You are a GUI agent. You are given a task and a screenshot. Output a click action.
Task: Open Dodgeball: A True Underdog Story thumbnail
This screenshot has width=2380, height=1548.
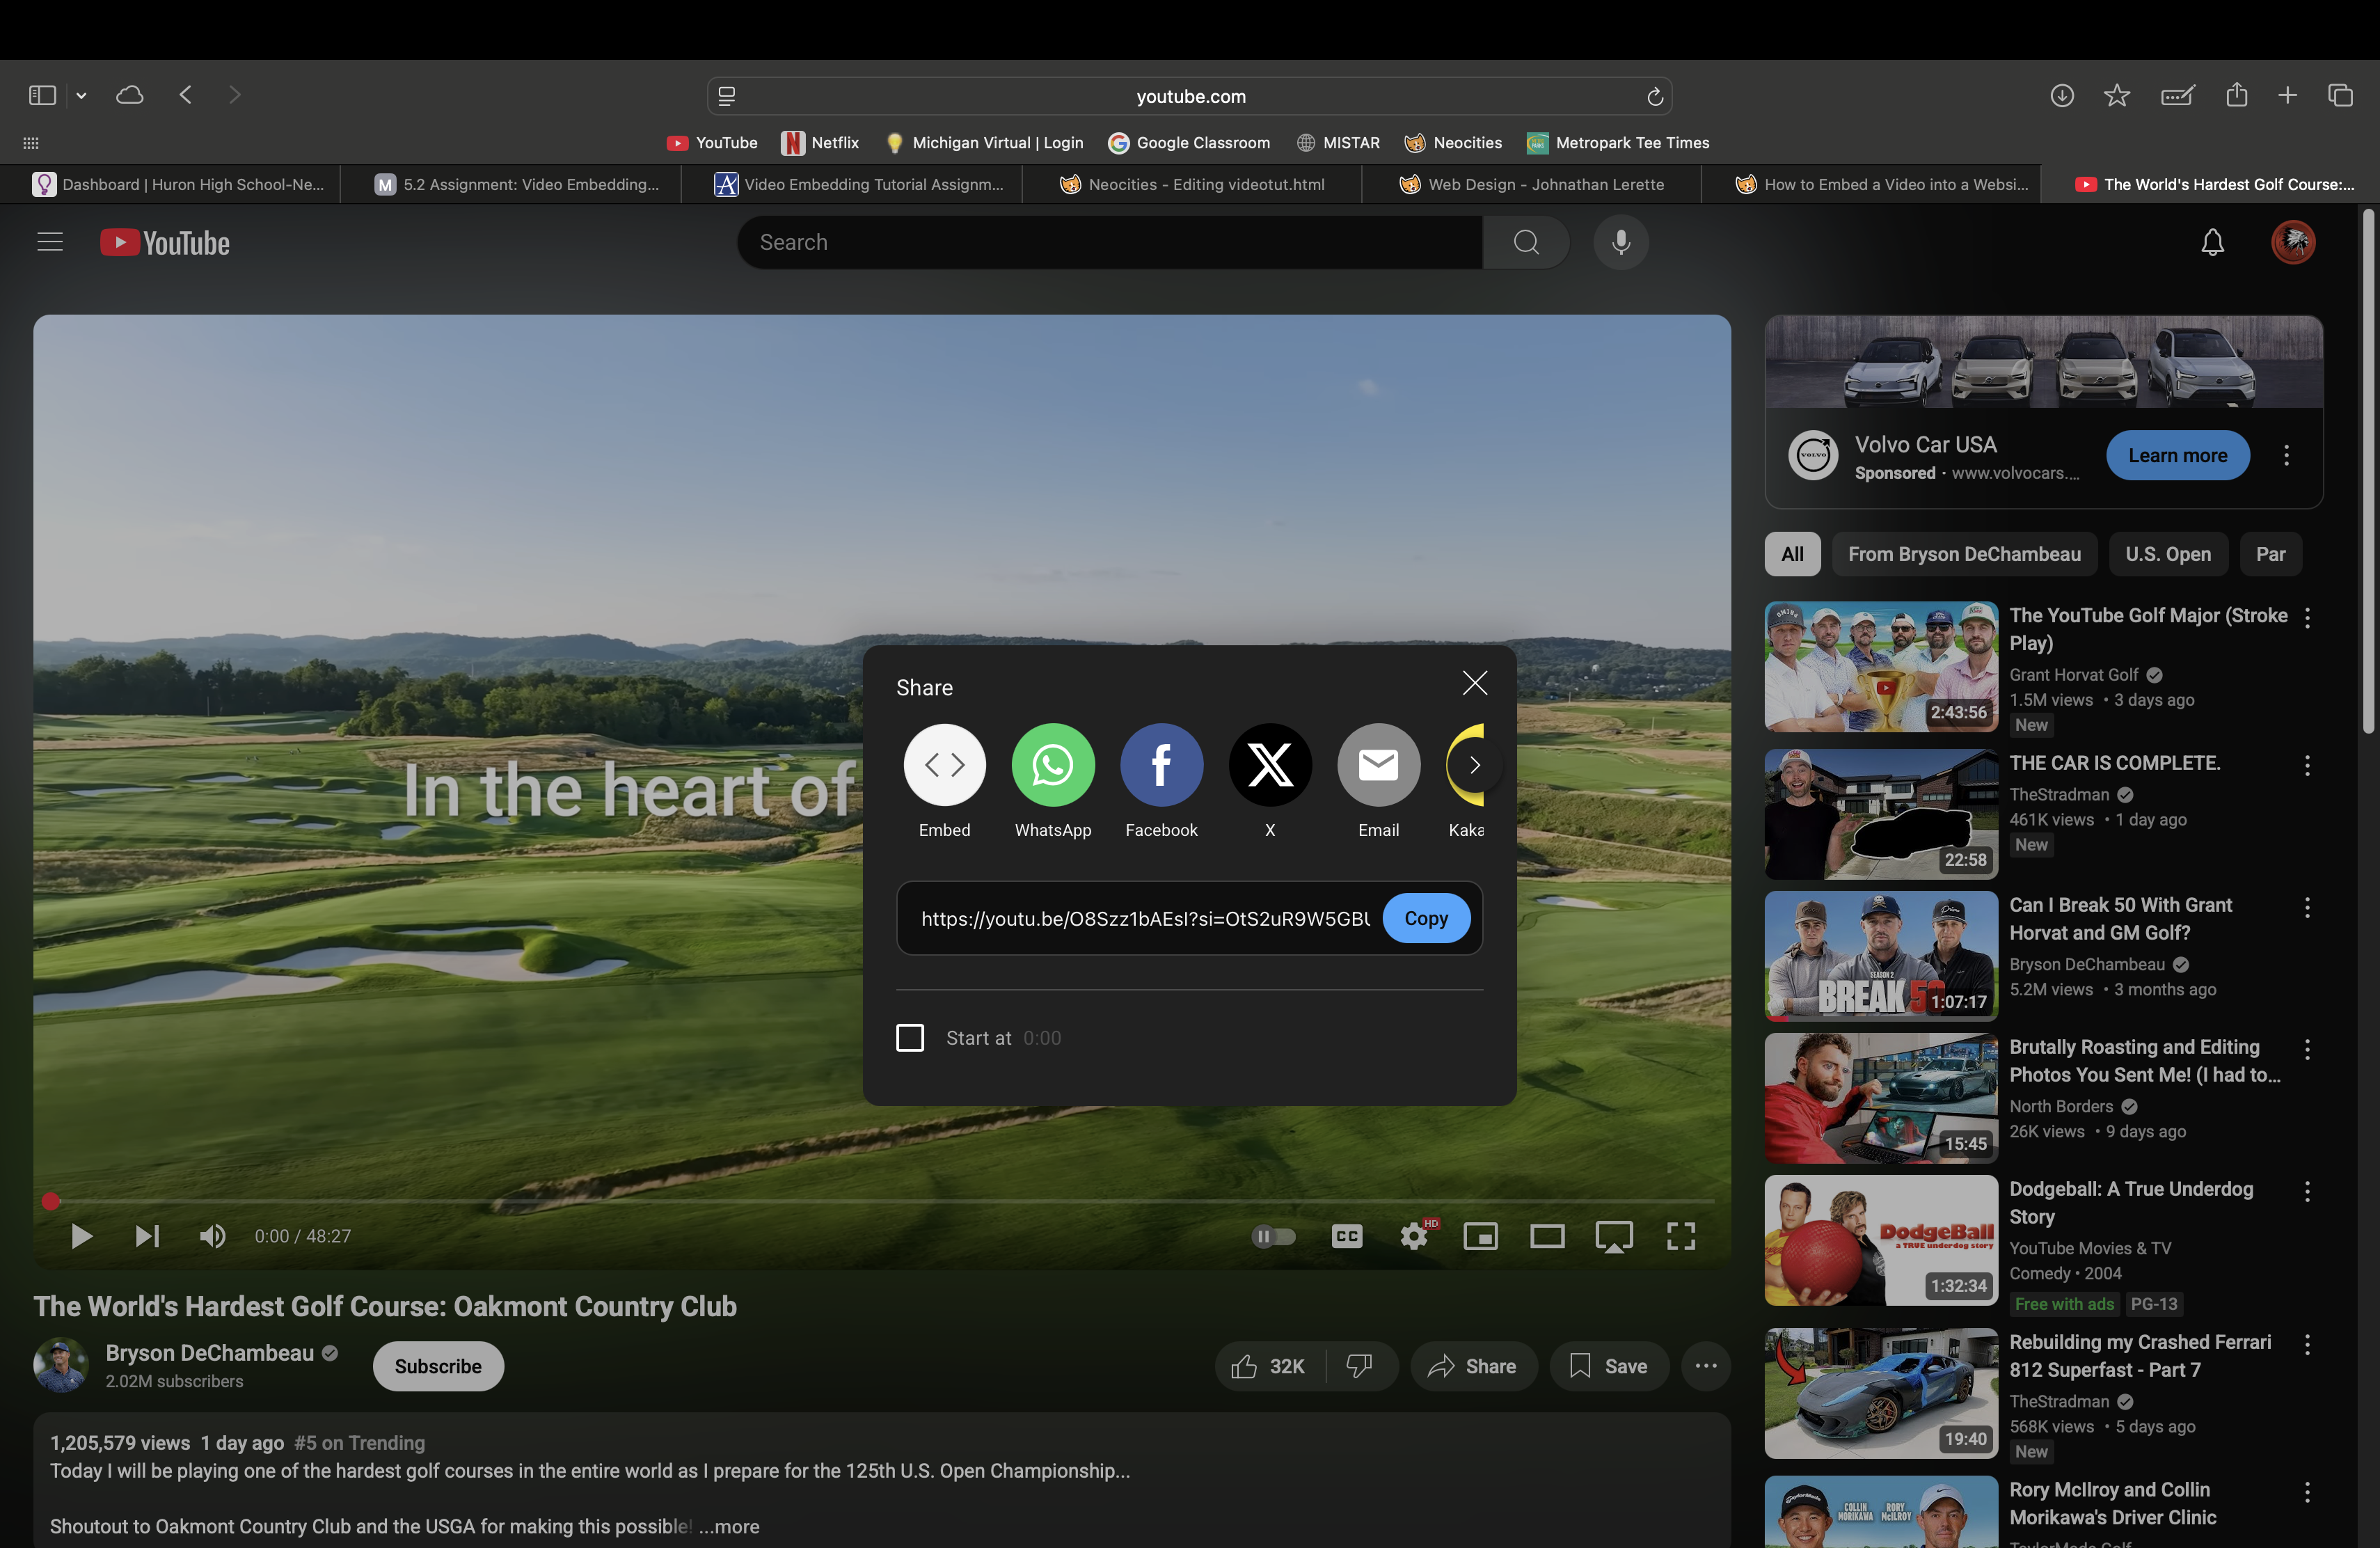point(1881,1241)
